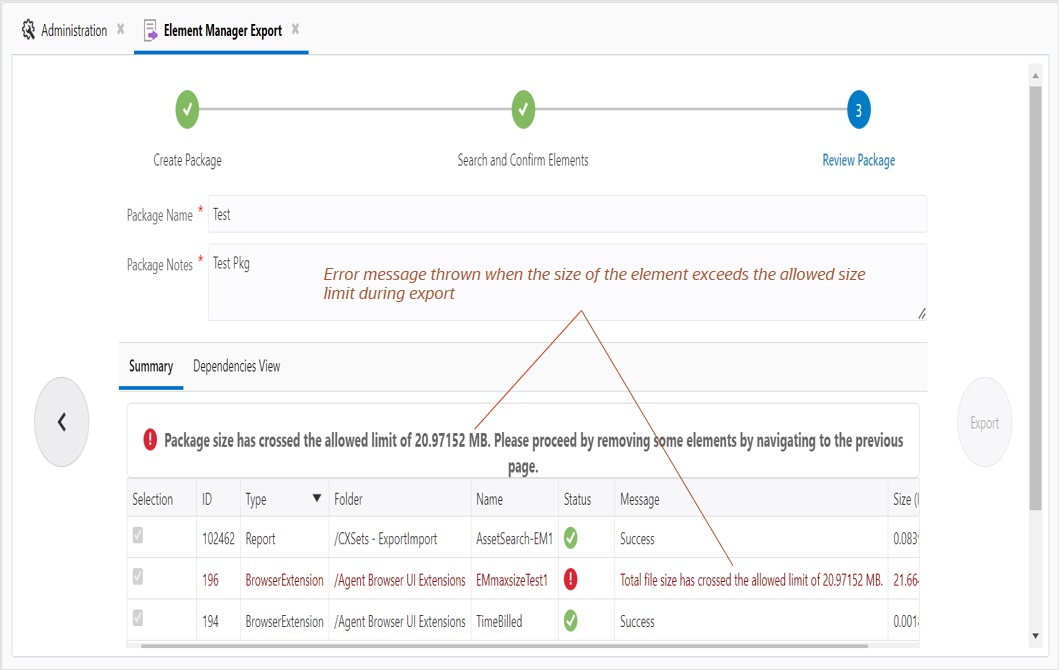
Task: Toggle selection checkbox for BrowserExtension 194
Action: (138, 617)
